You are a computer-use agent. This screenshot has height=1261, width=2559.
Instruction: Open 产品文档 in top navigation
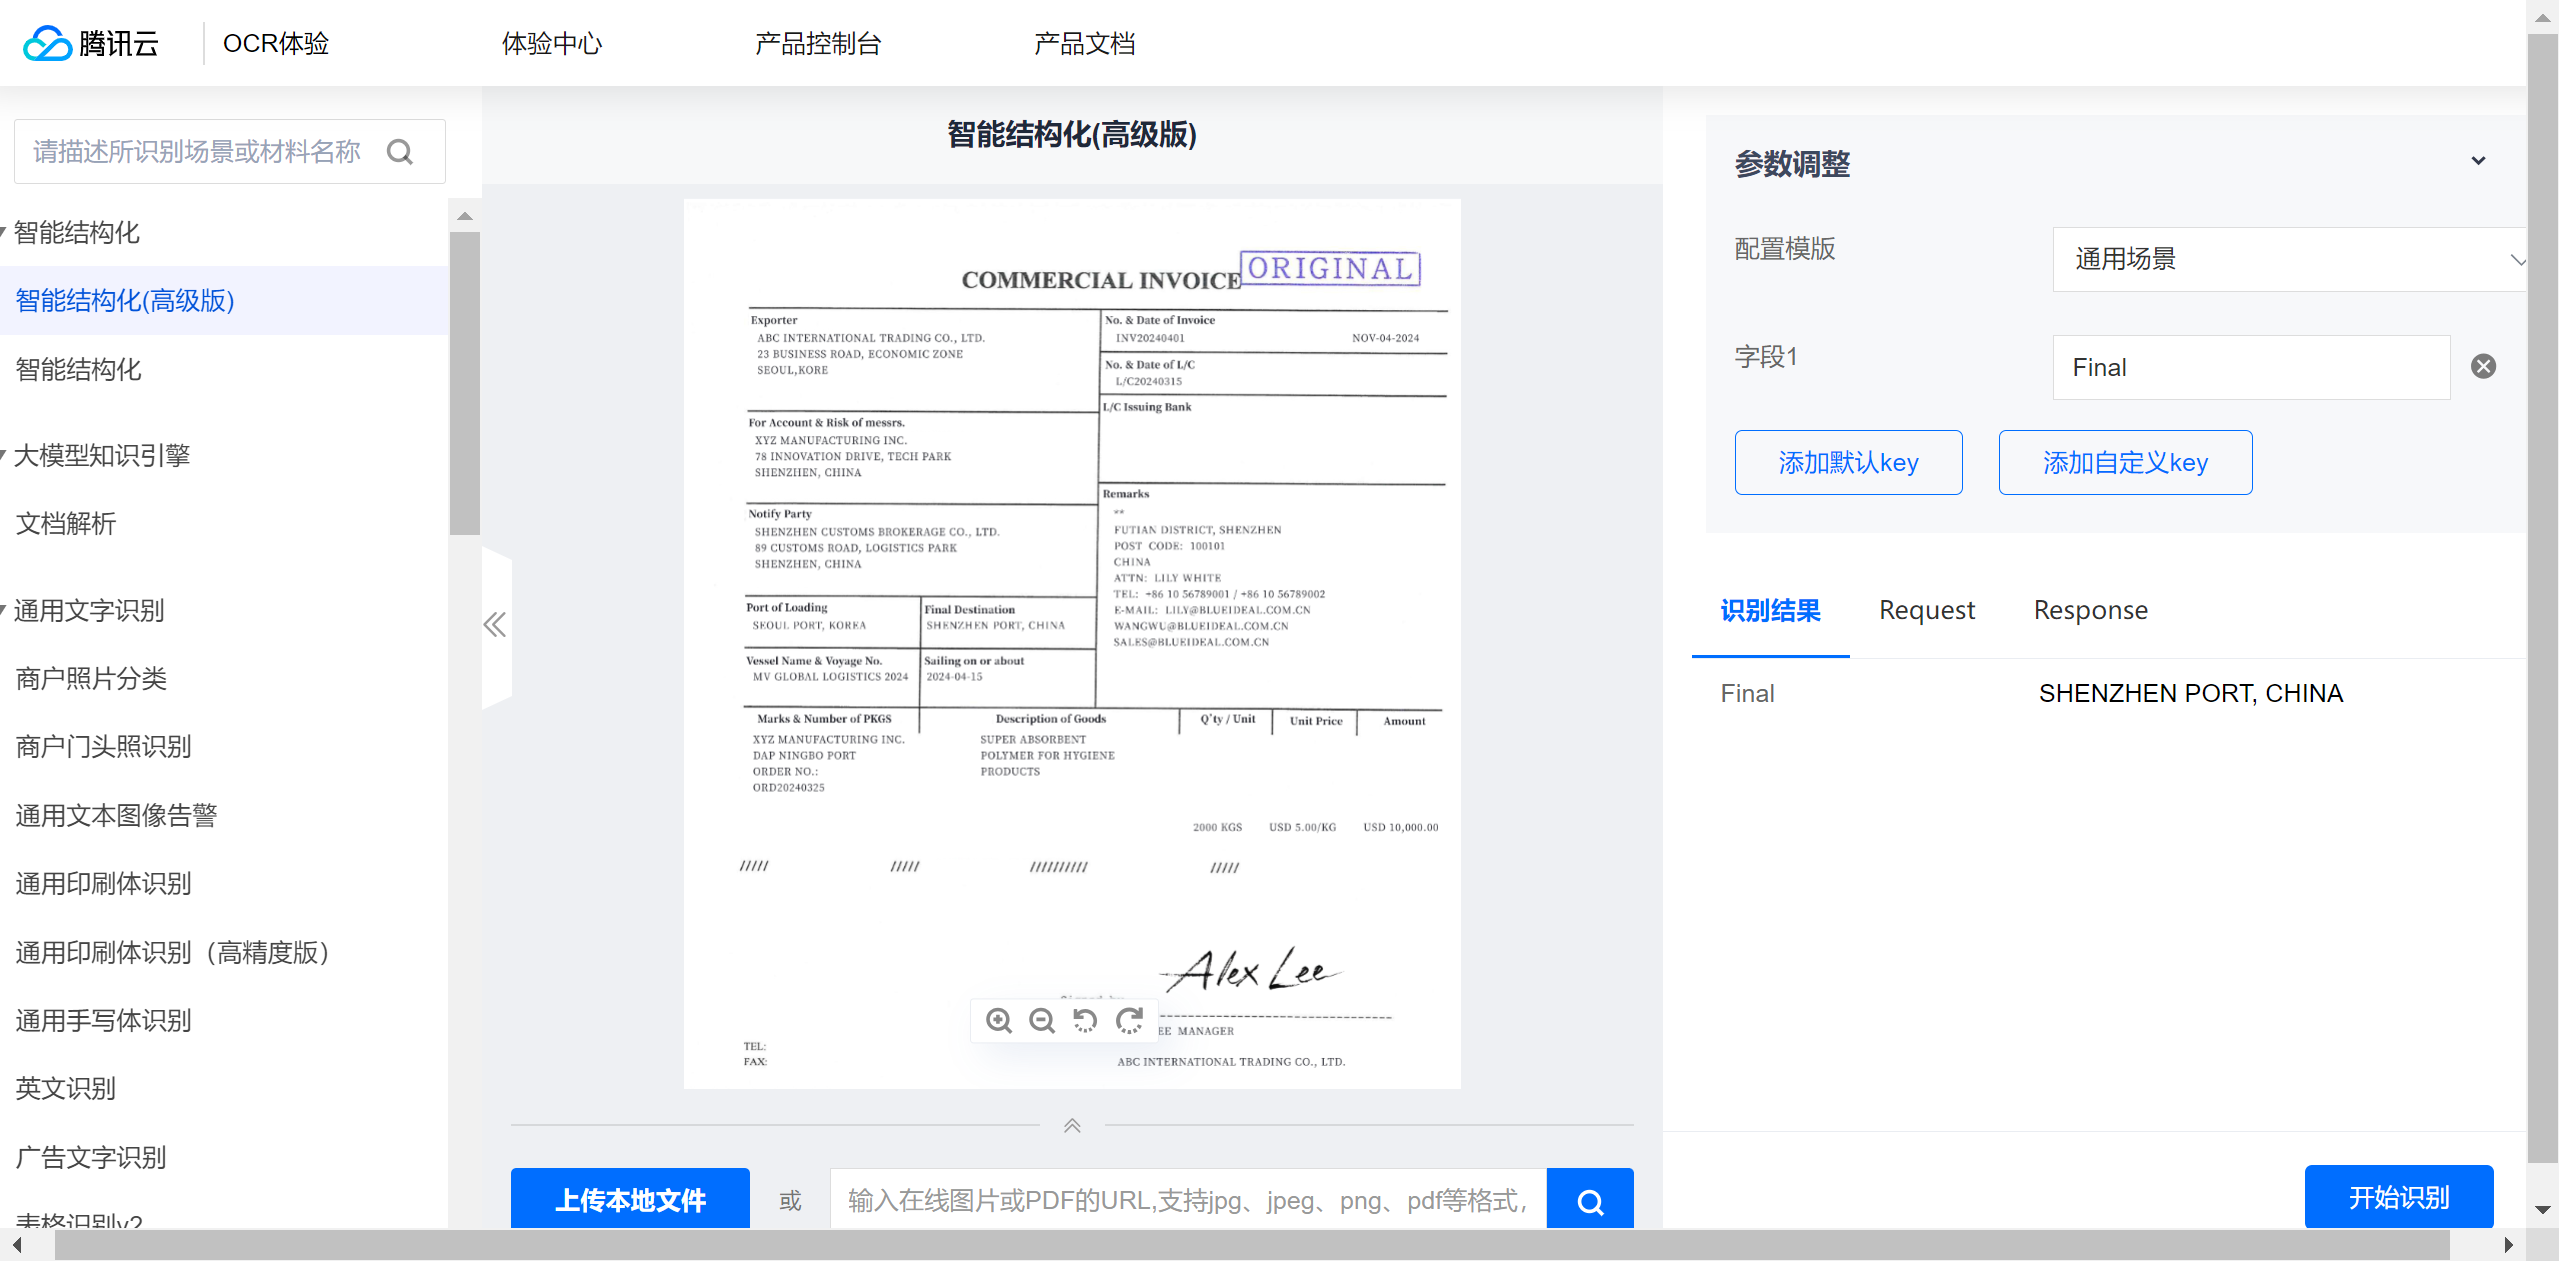tap(1084, 43)
